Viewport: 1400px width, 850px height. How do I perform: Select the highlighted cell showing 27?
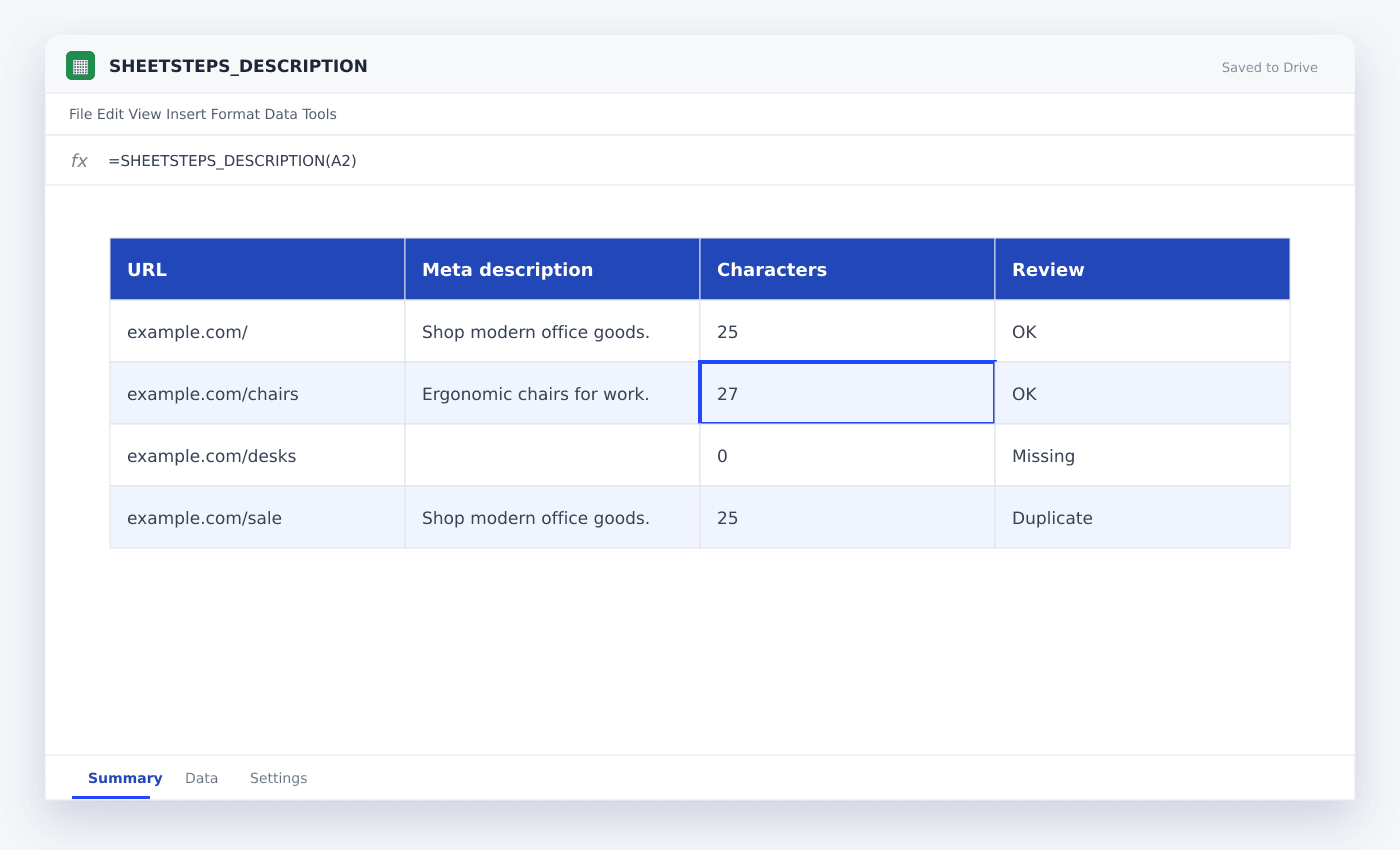click(x=847, y=393)
